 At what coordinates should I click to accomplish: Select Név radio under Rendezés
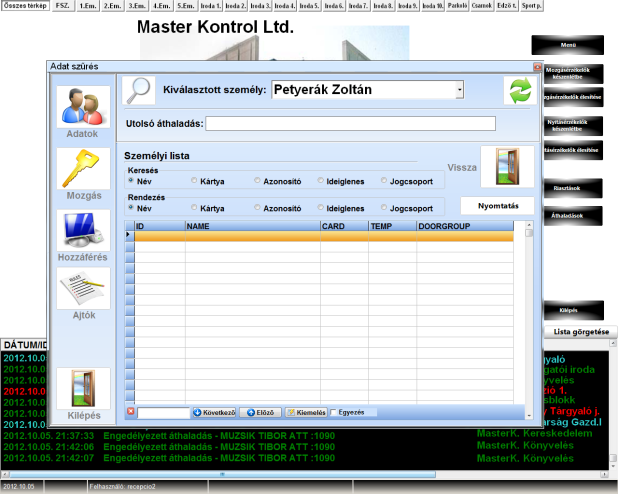click(x=131, y=207)
